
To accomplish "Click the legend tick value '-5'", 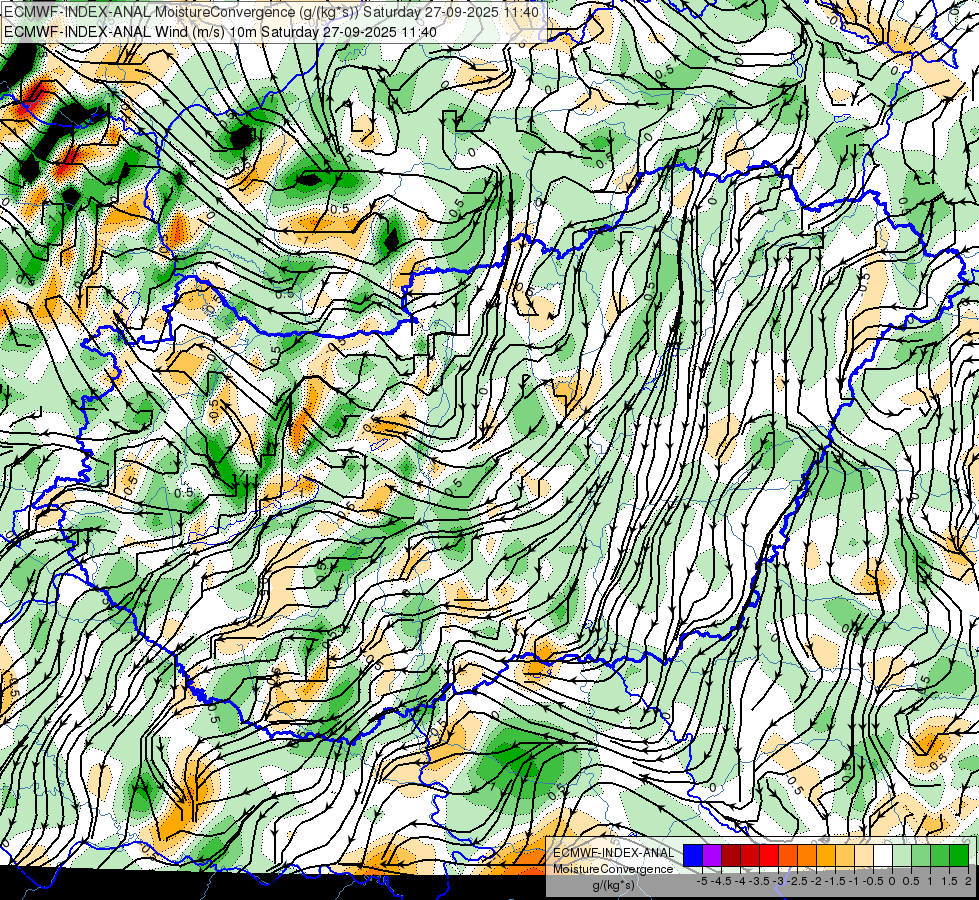I will 702,881.
